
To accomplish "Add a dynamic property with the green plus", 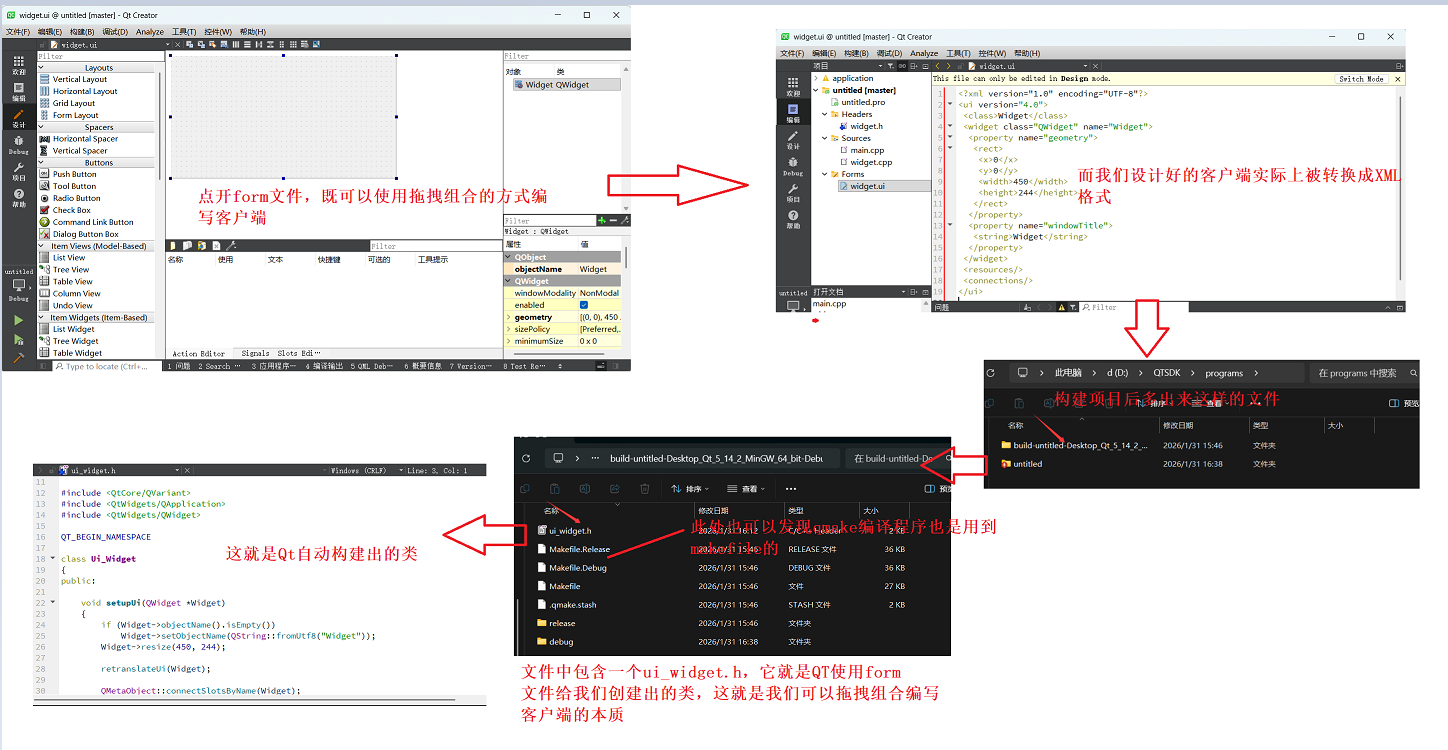I will coord(601,220).
